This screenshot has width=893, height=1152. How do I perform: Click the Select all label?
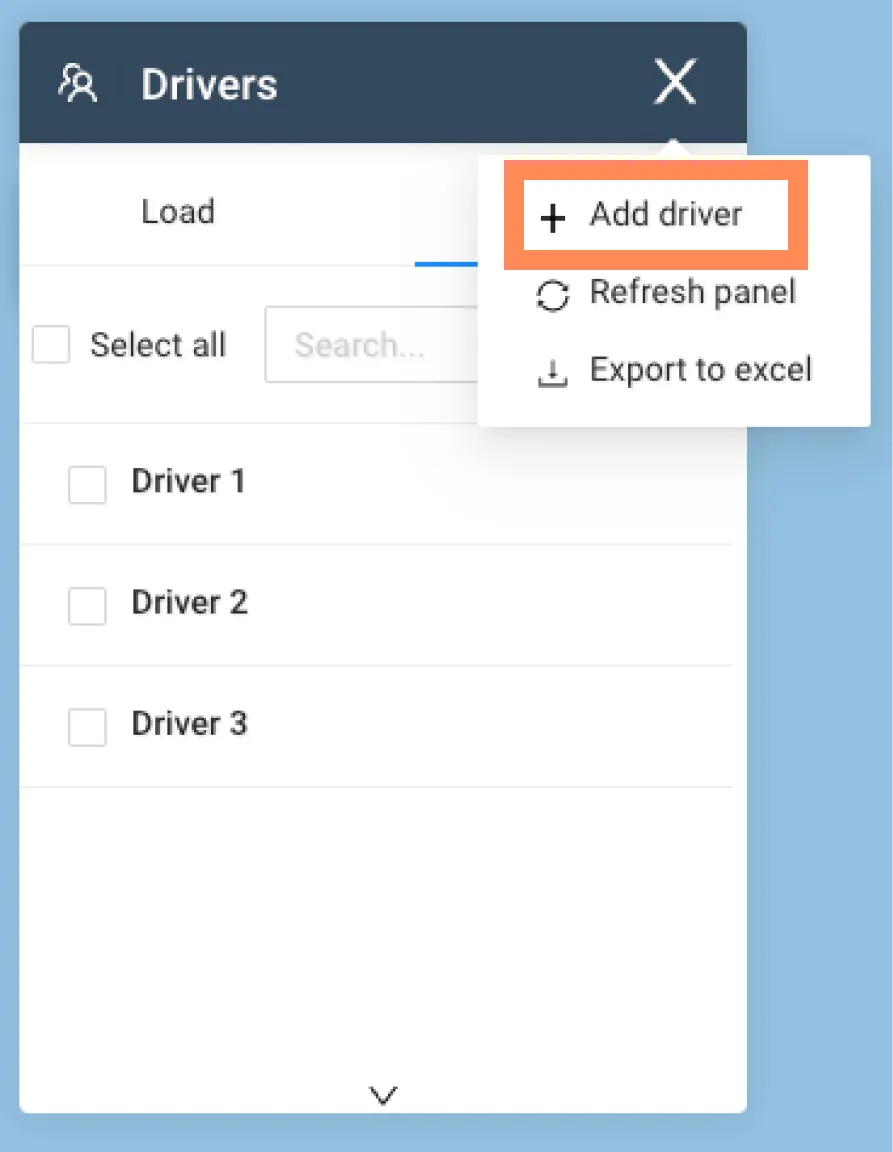click(x=158, y=345)
